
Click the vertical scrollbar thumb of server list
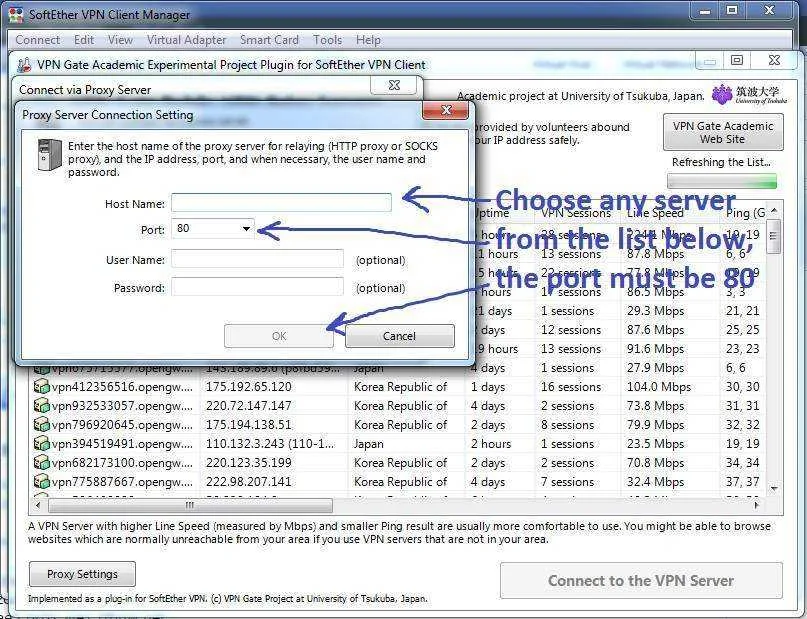774,236
